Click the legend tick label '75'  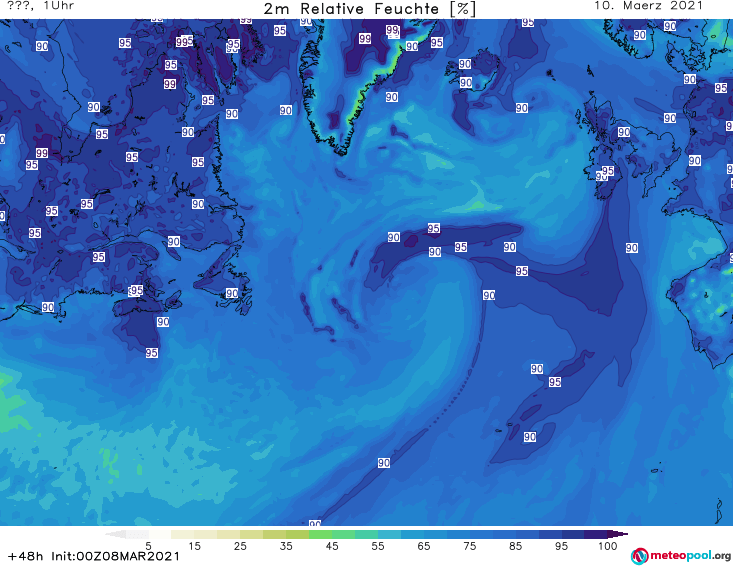[469, 546]
